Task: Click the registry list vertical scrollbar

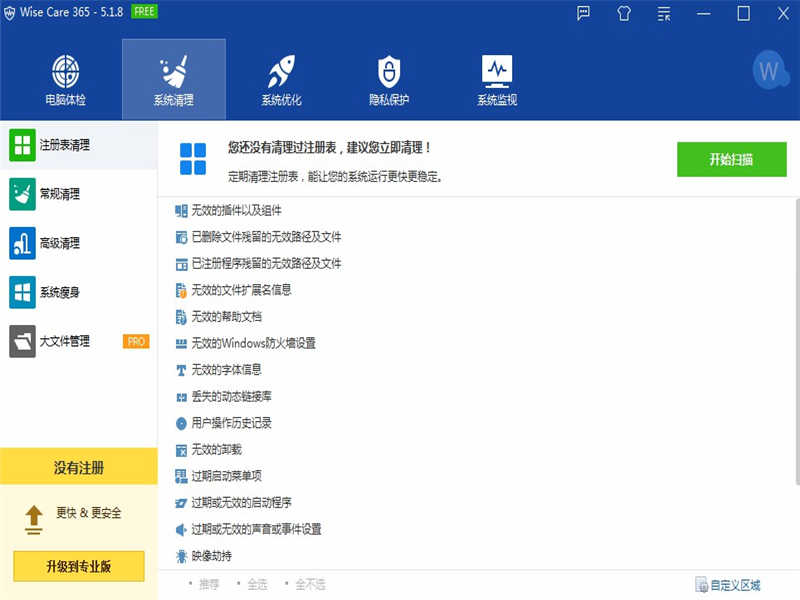Action: [x=797, y=342]
